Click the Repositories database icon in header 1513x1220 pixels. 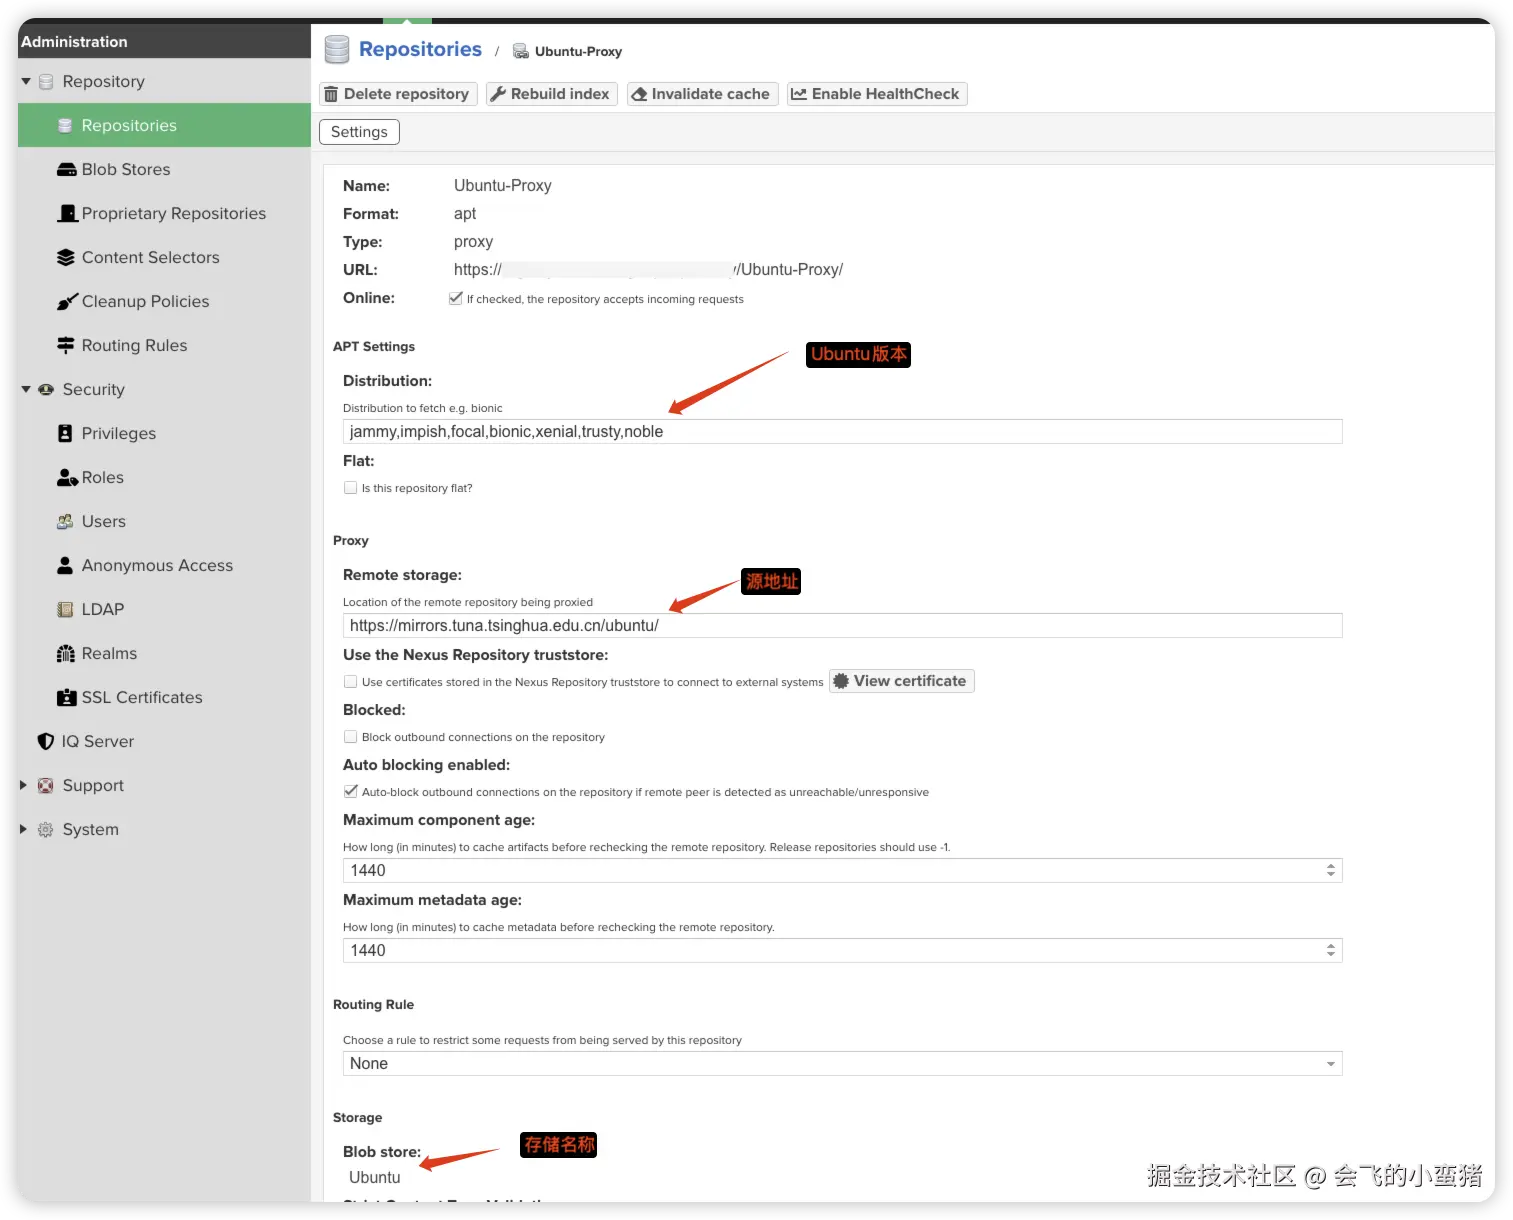click(x=337, y=49)
